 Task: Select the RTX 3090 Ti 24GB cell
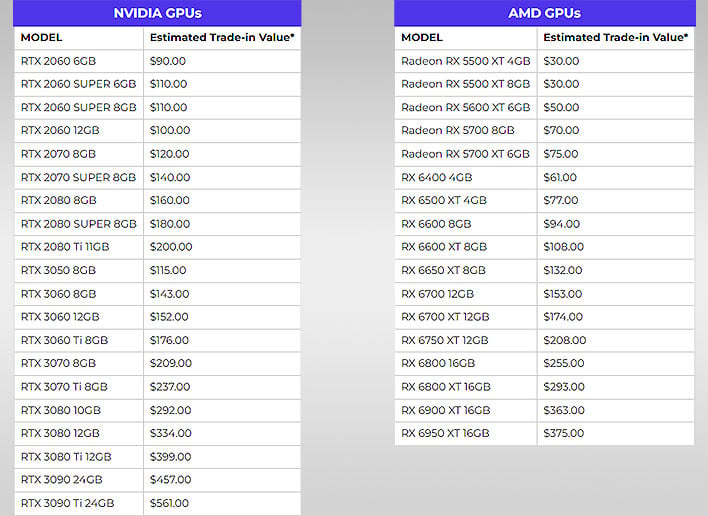pyautogui.click(x=79, y=503)
